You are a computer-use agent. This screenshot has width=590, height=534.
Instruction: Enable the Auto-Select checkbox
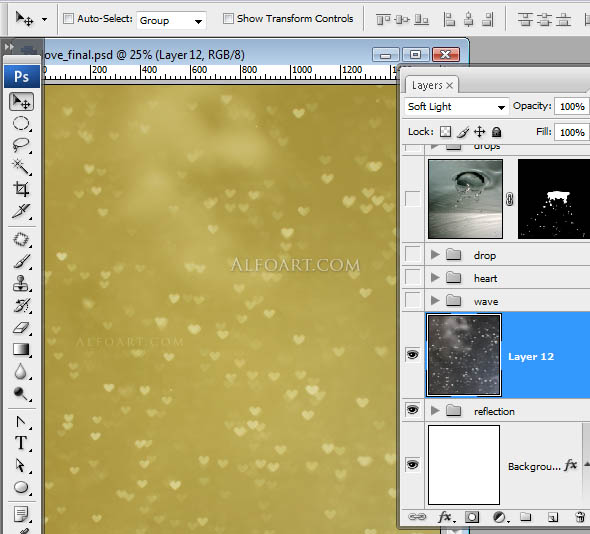tap(68, 18)
